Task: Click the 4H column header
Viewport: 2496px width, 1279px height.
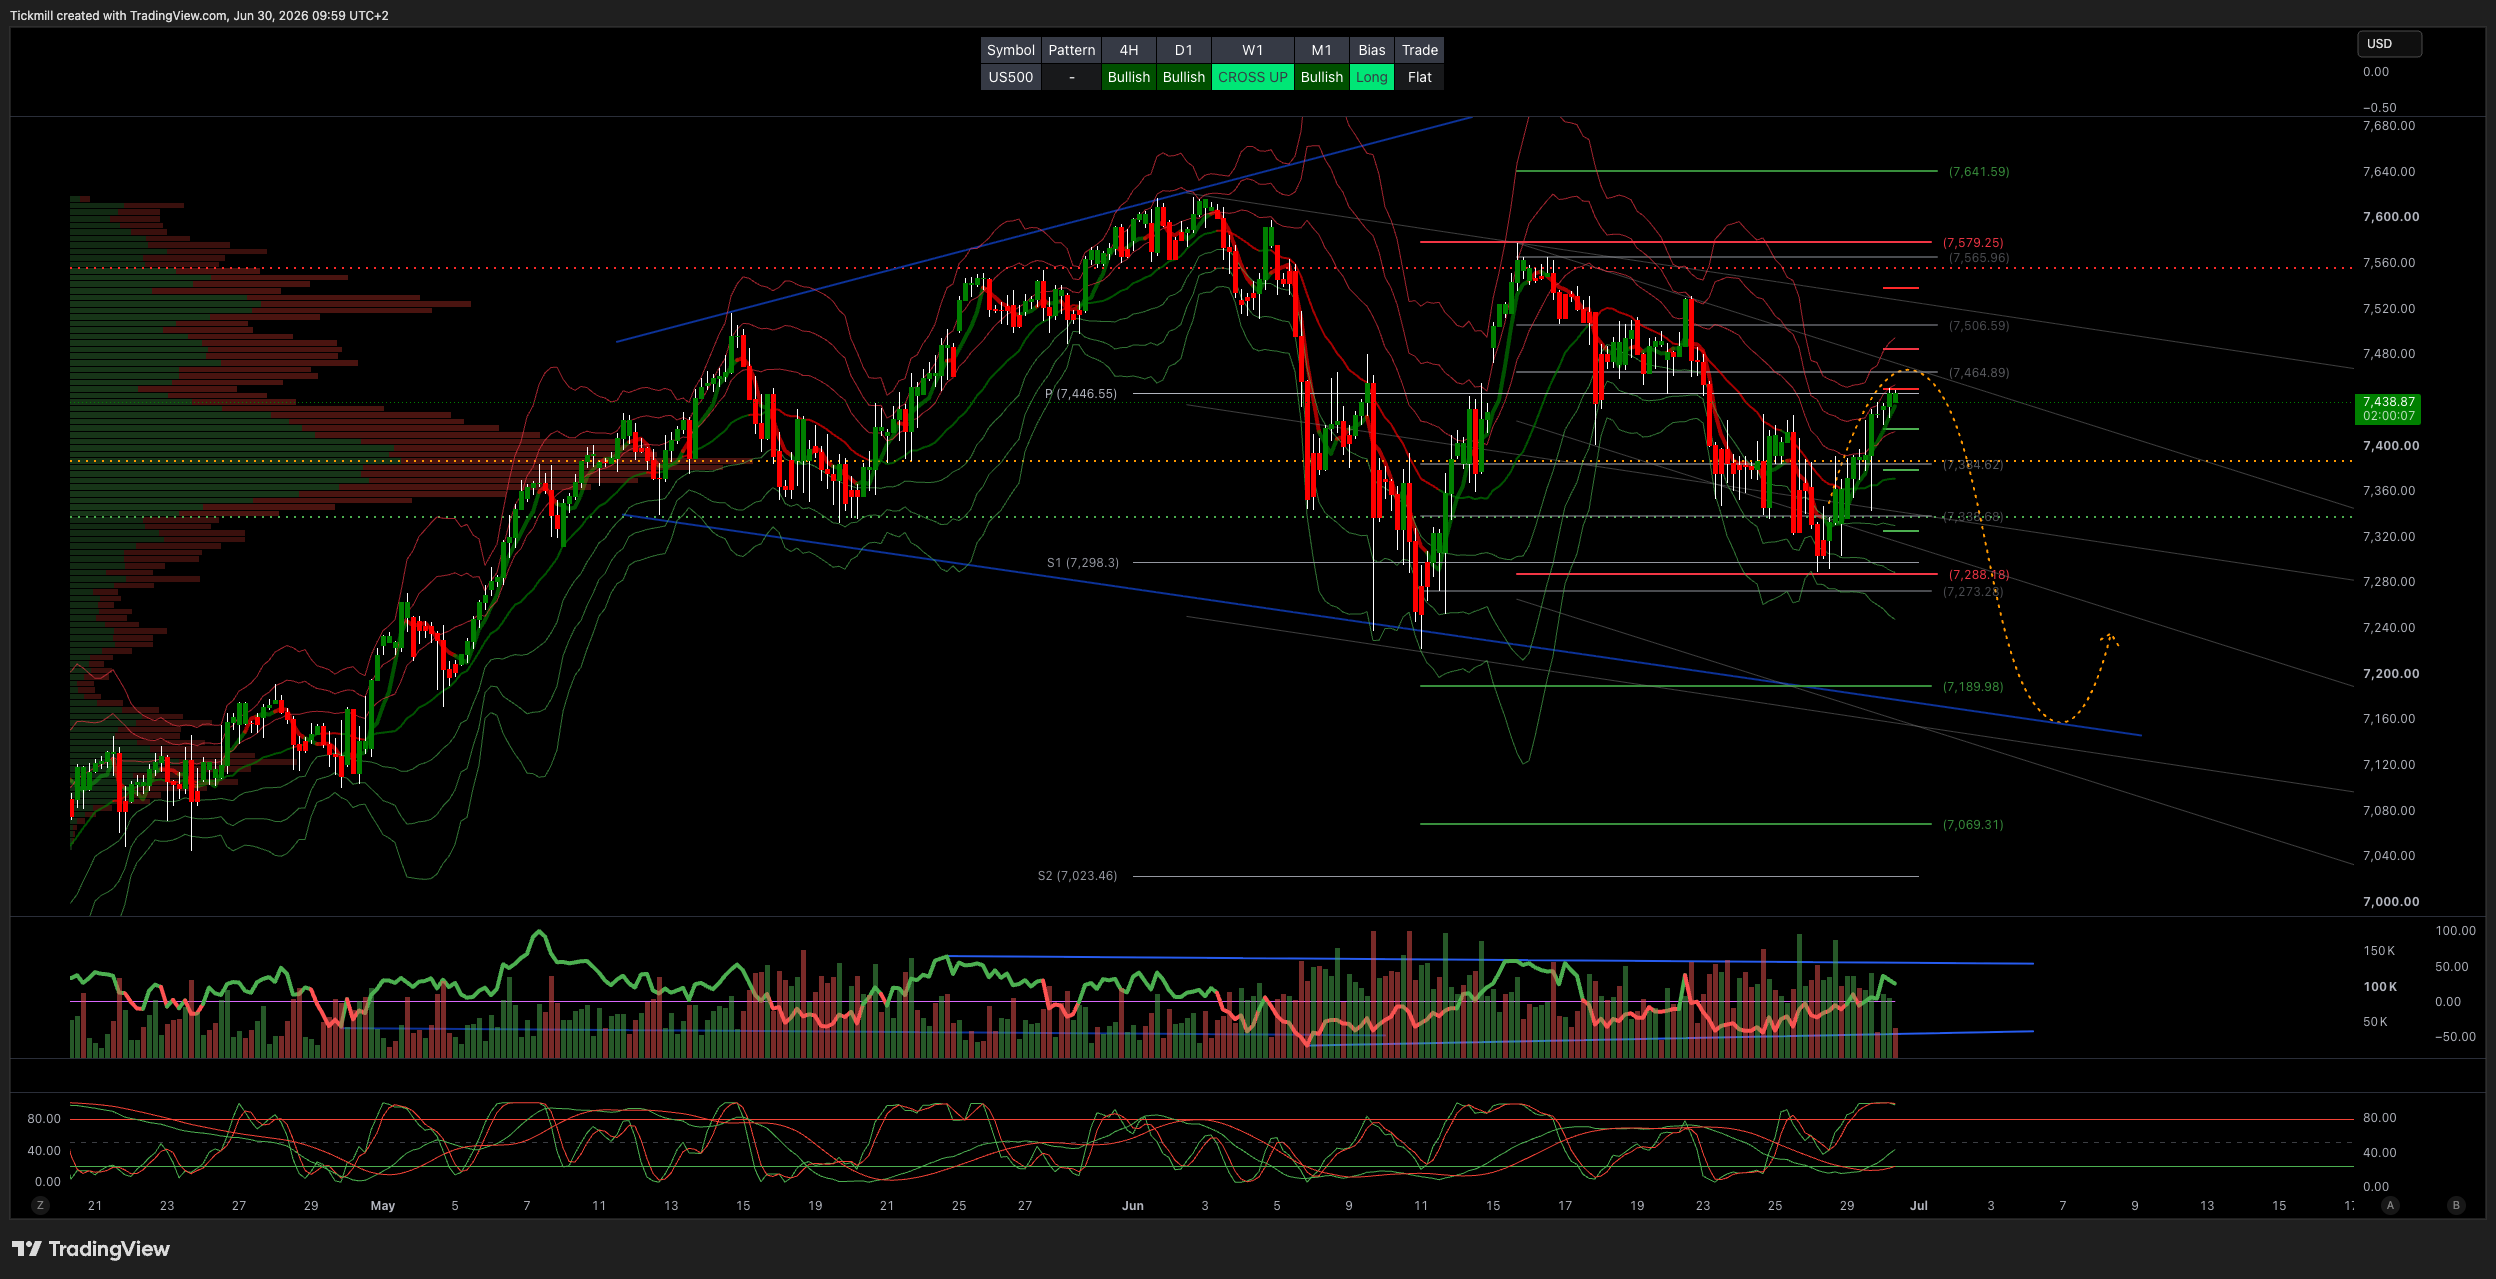Action: point(1129,50)
